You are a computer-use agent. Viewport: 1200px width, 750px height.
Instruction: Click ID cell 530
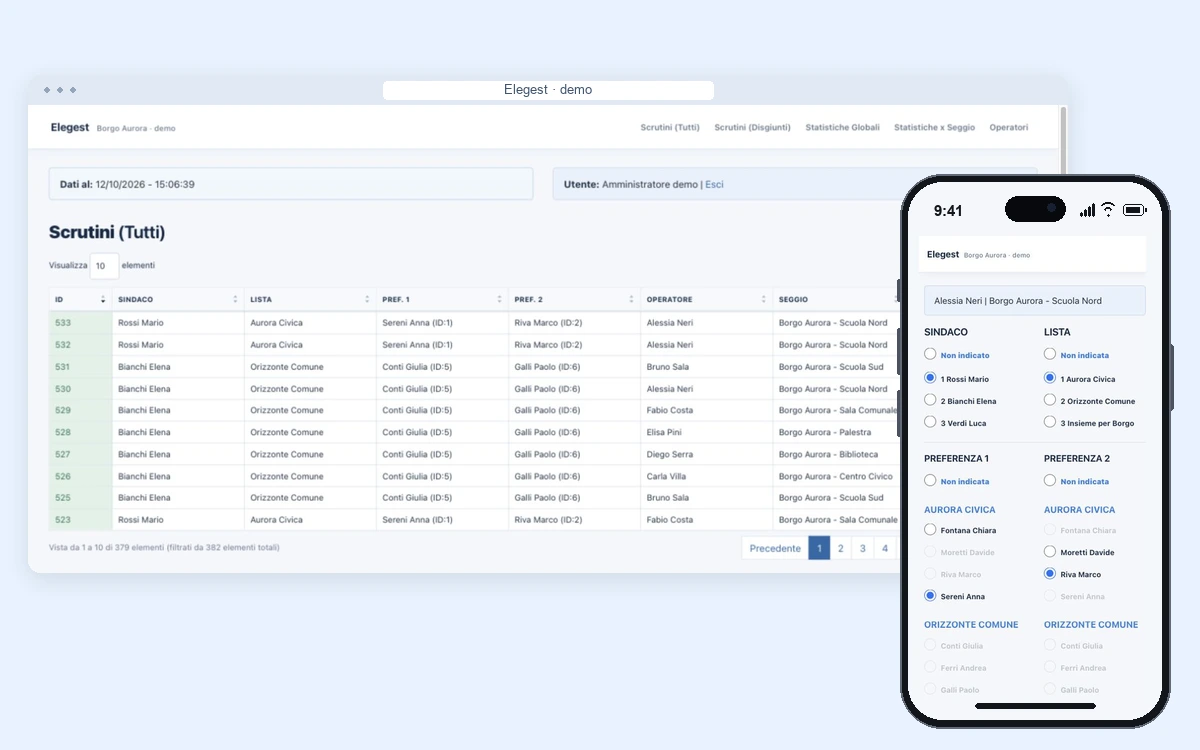(x=81, y=389)
